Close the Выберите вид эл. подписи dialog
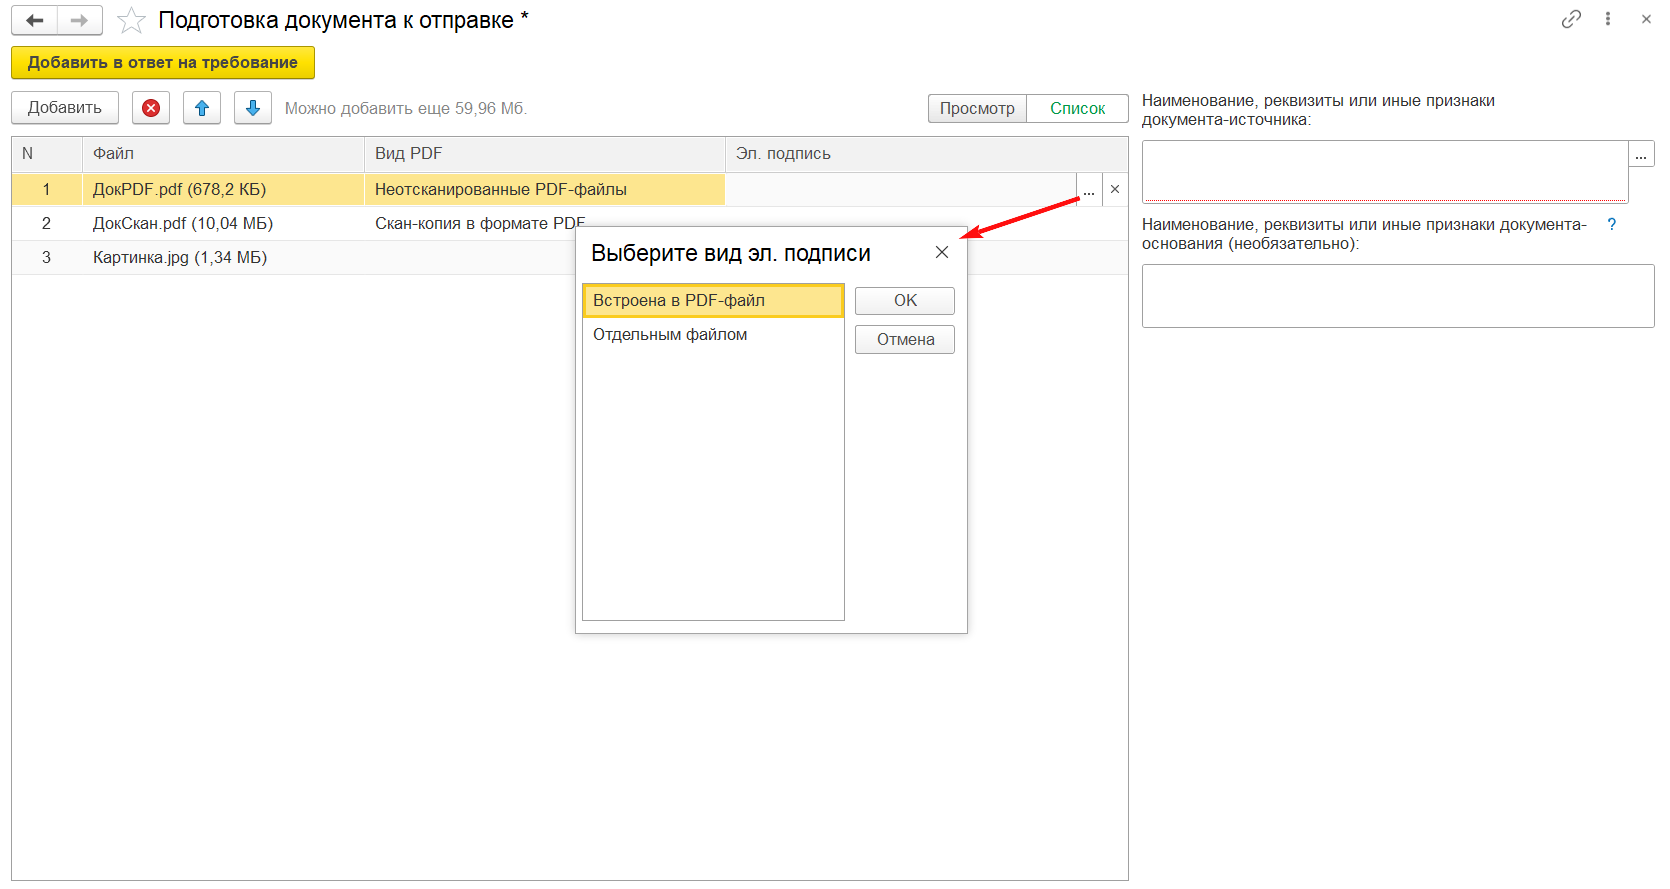This screenshot has width=1670, height=889. (x=942, y=252)
